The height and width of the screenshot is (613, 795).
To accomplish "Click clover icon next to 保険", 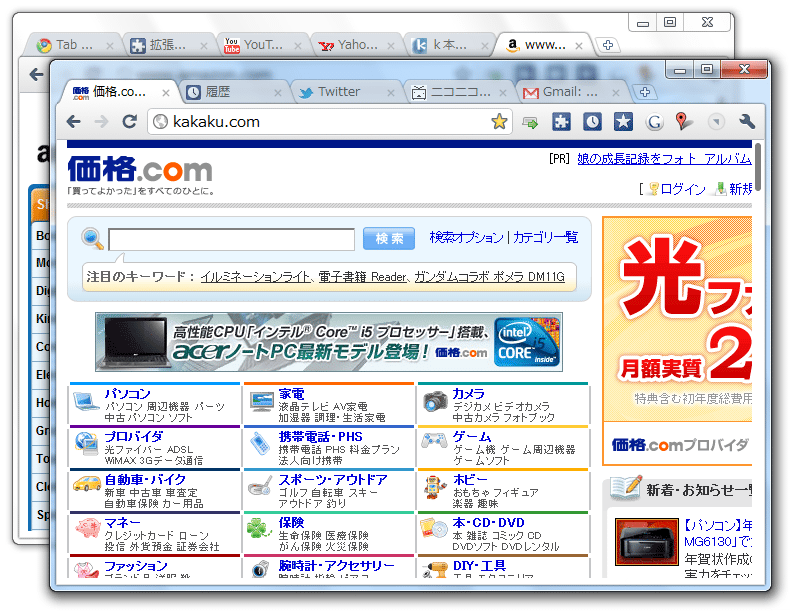I will [259, 528].
